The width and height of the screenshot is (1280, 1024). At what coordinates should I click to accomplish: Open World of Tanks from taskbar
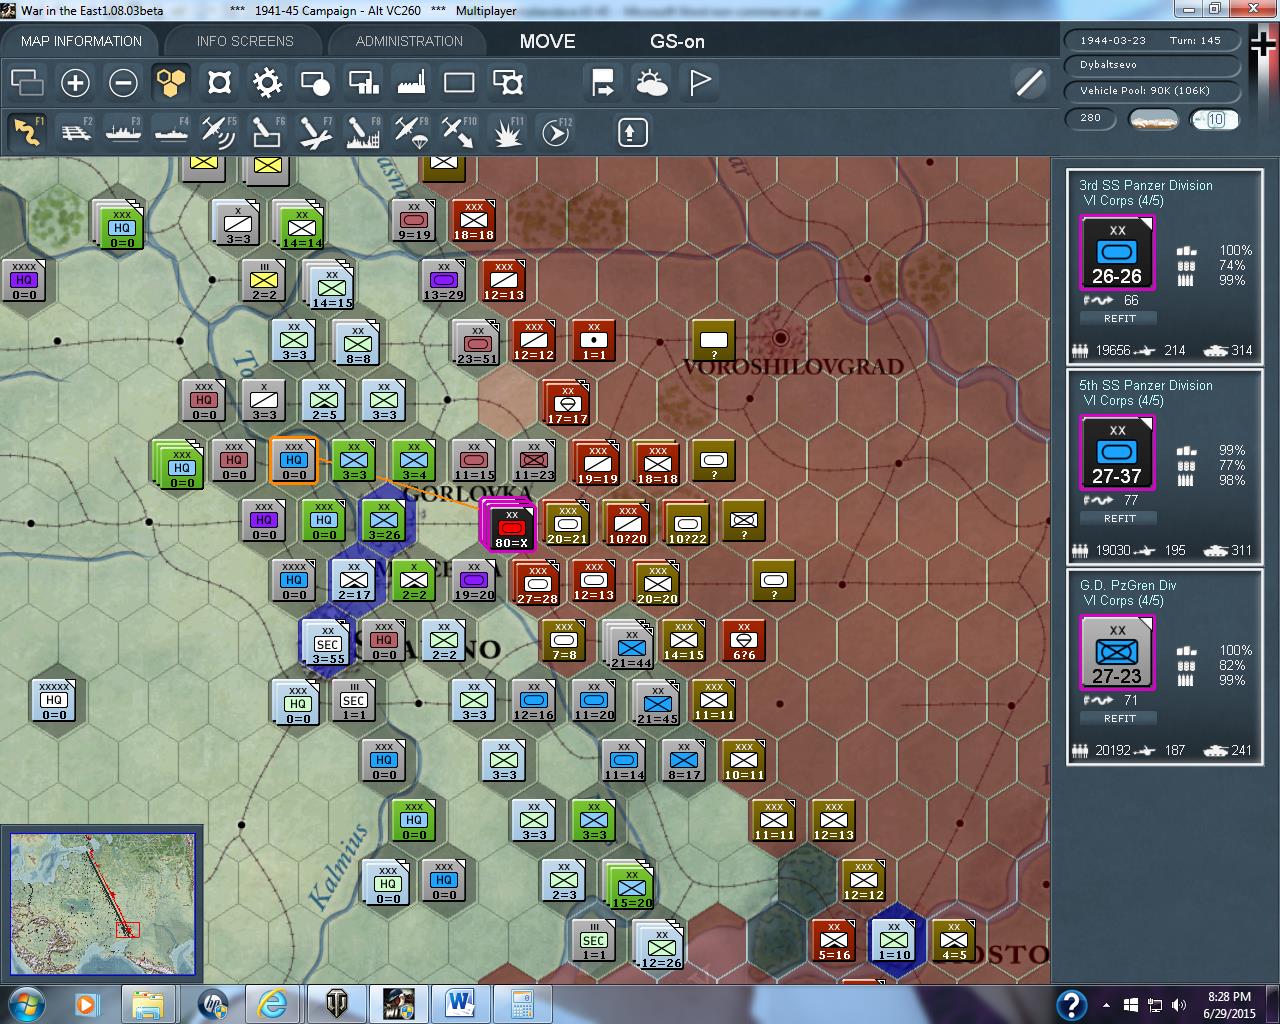click(335, 1003)
